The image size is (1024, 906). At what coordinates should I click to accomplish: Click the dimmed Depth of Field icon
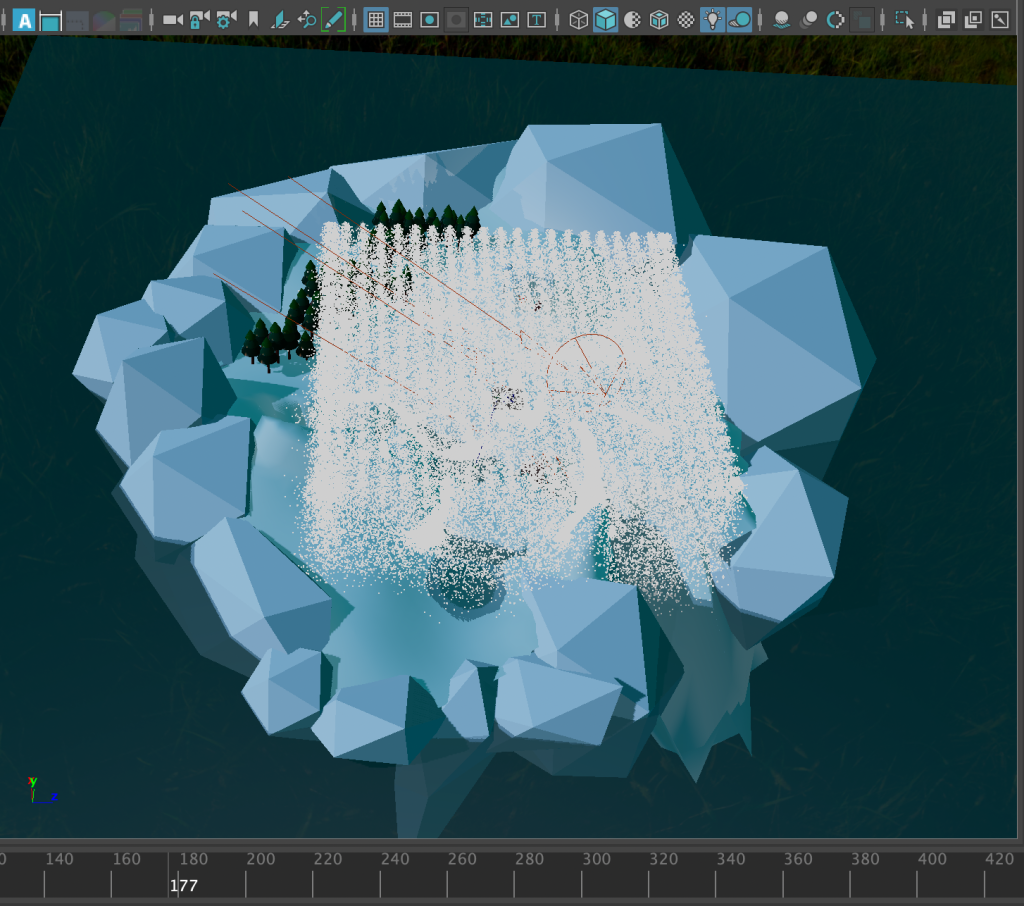coord(863,20)
